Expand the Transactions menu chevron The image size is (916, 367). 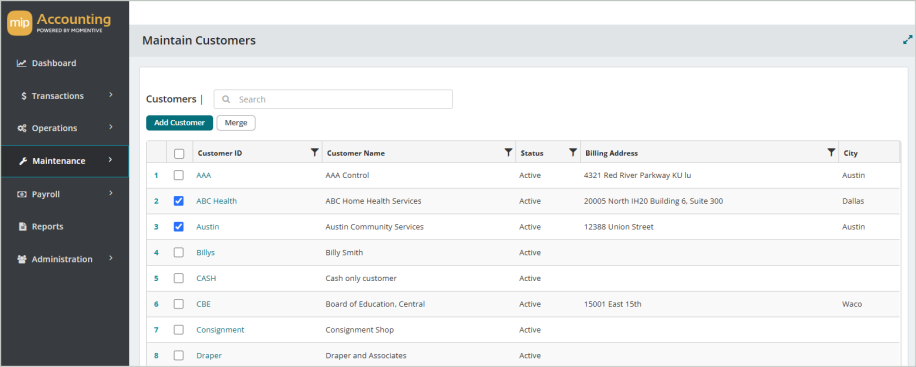(110, 95)
